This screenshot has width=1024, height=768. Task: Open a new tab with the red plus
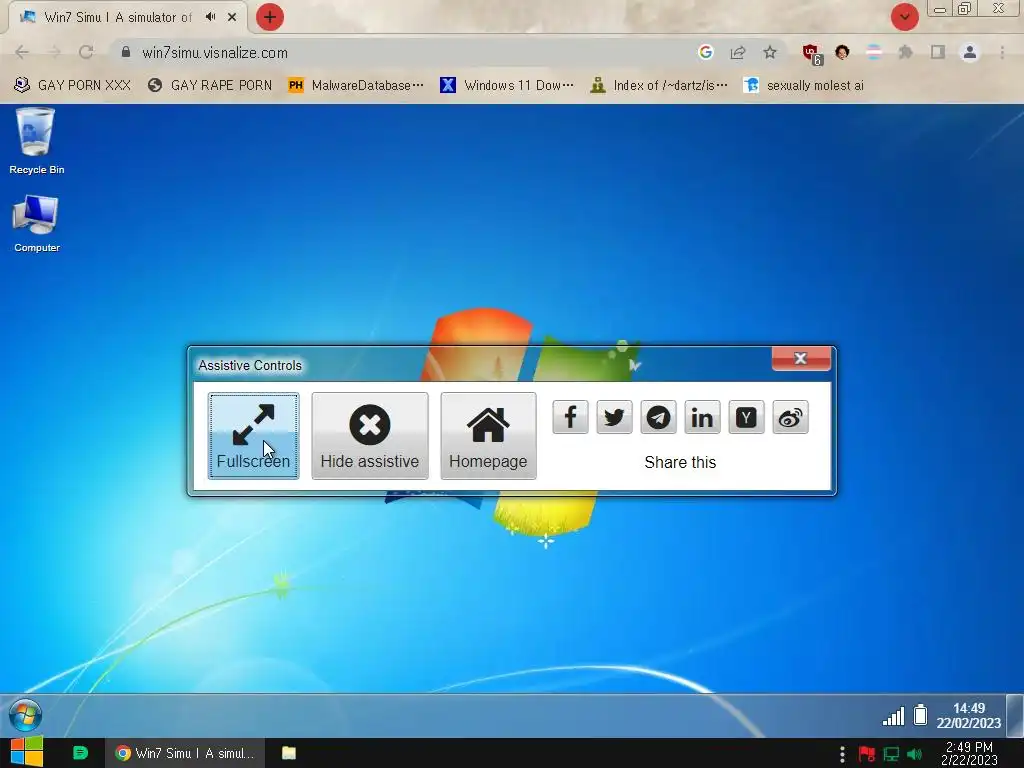pyautogui.click(x=270, y=17)
